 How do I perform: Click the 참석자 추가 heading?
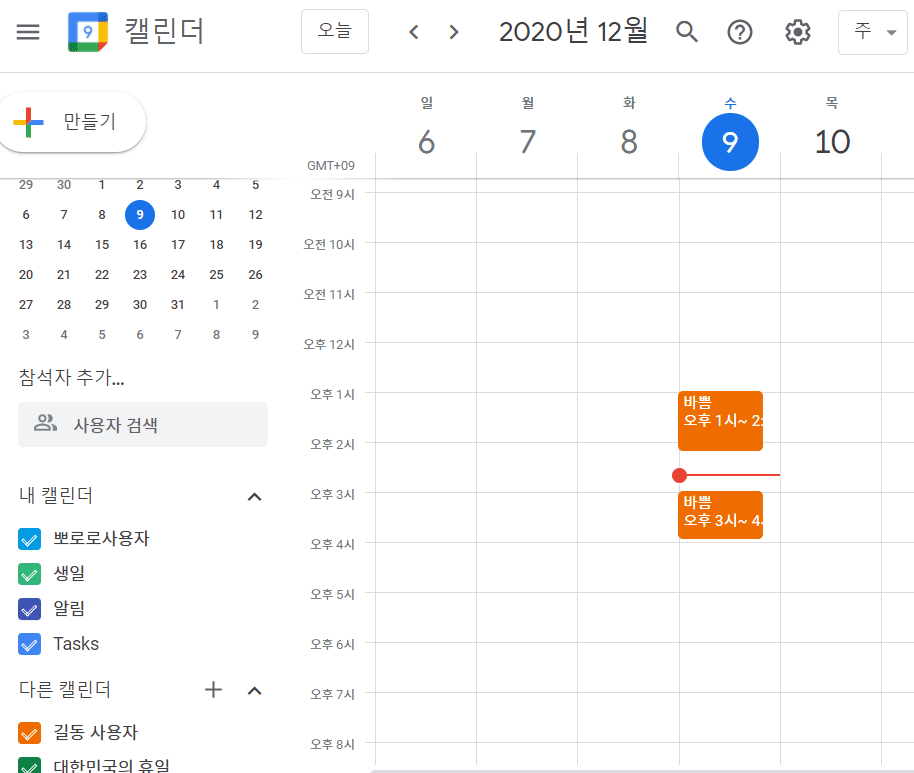coord(71,377)
